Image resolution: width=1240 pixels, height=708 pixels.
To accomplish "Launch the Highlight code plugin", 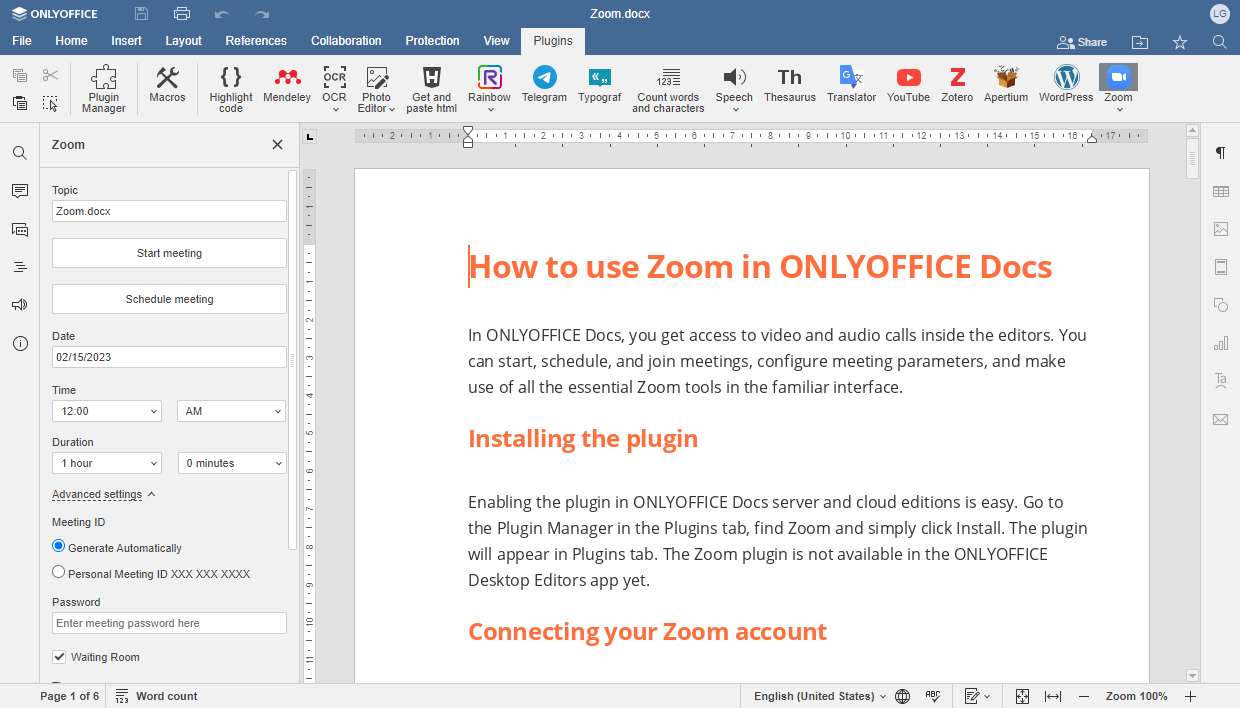I will (231, 89).
